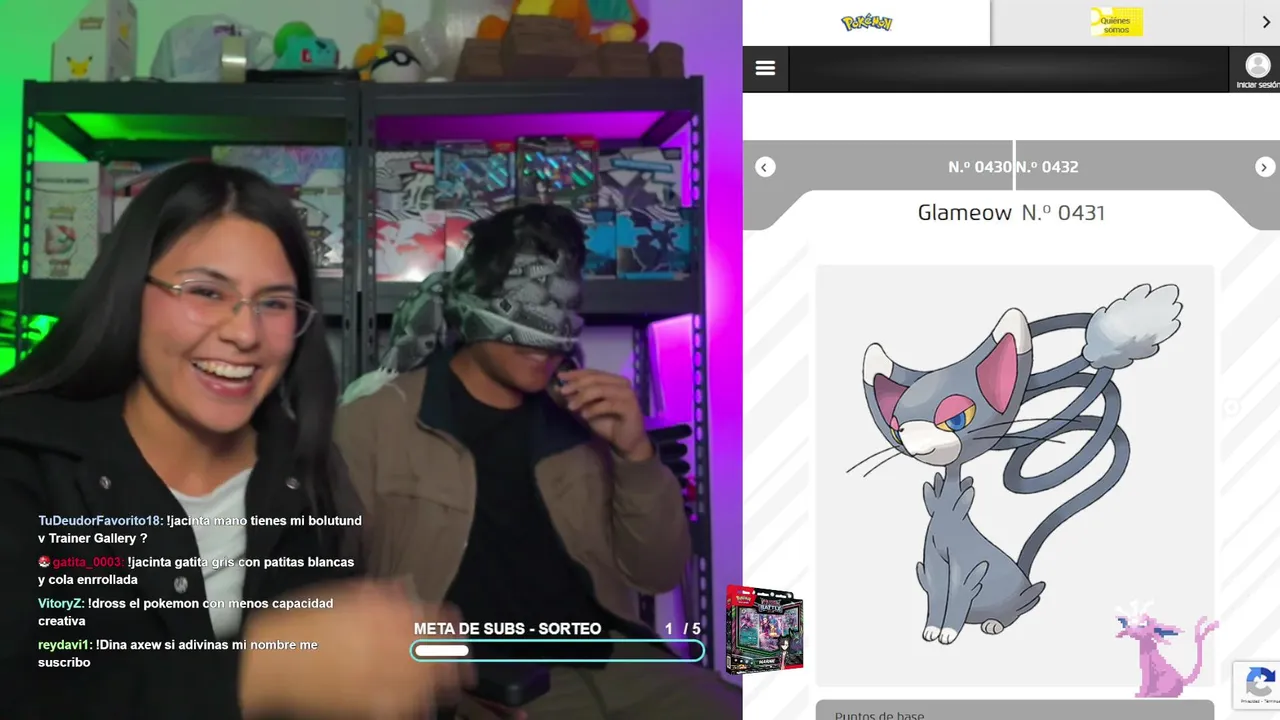Click the Puntos de base section header

coord(1015,710)
